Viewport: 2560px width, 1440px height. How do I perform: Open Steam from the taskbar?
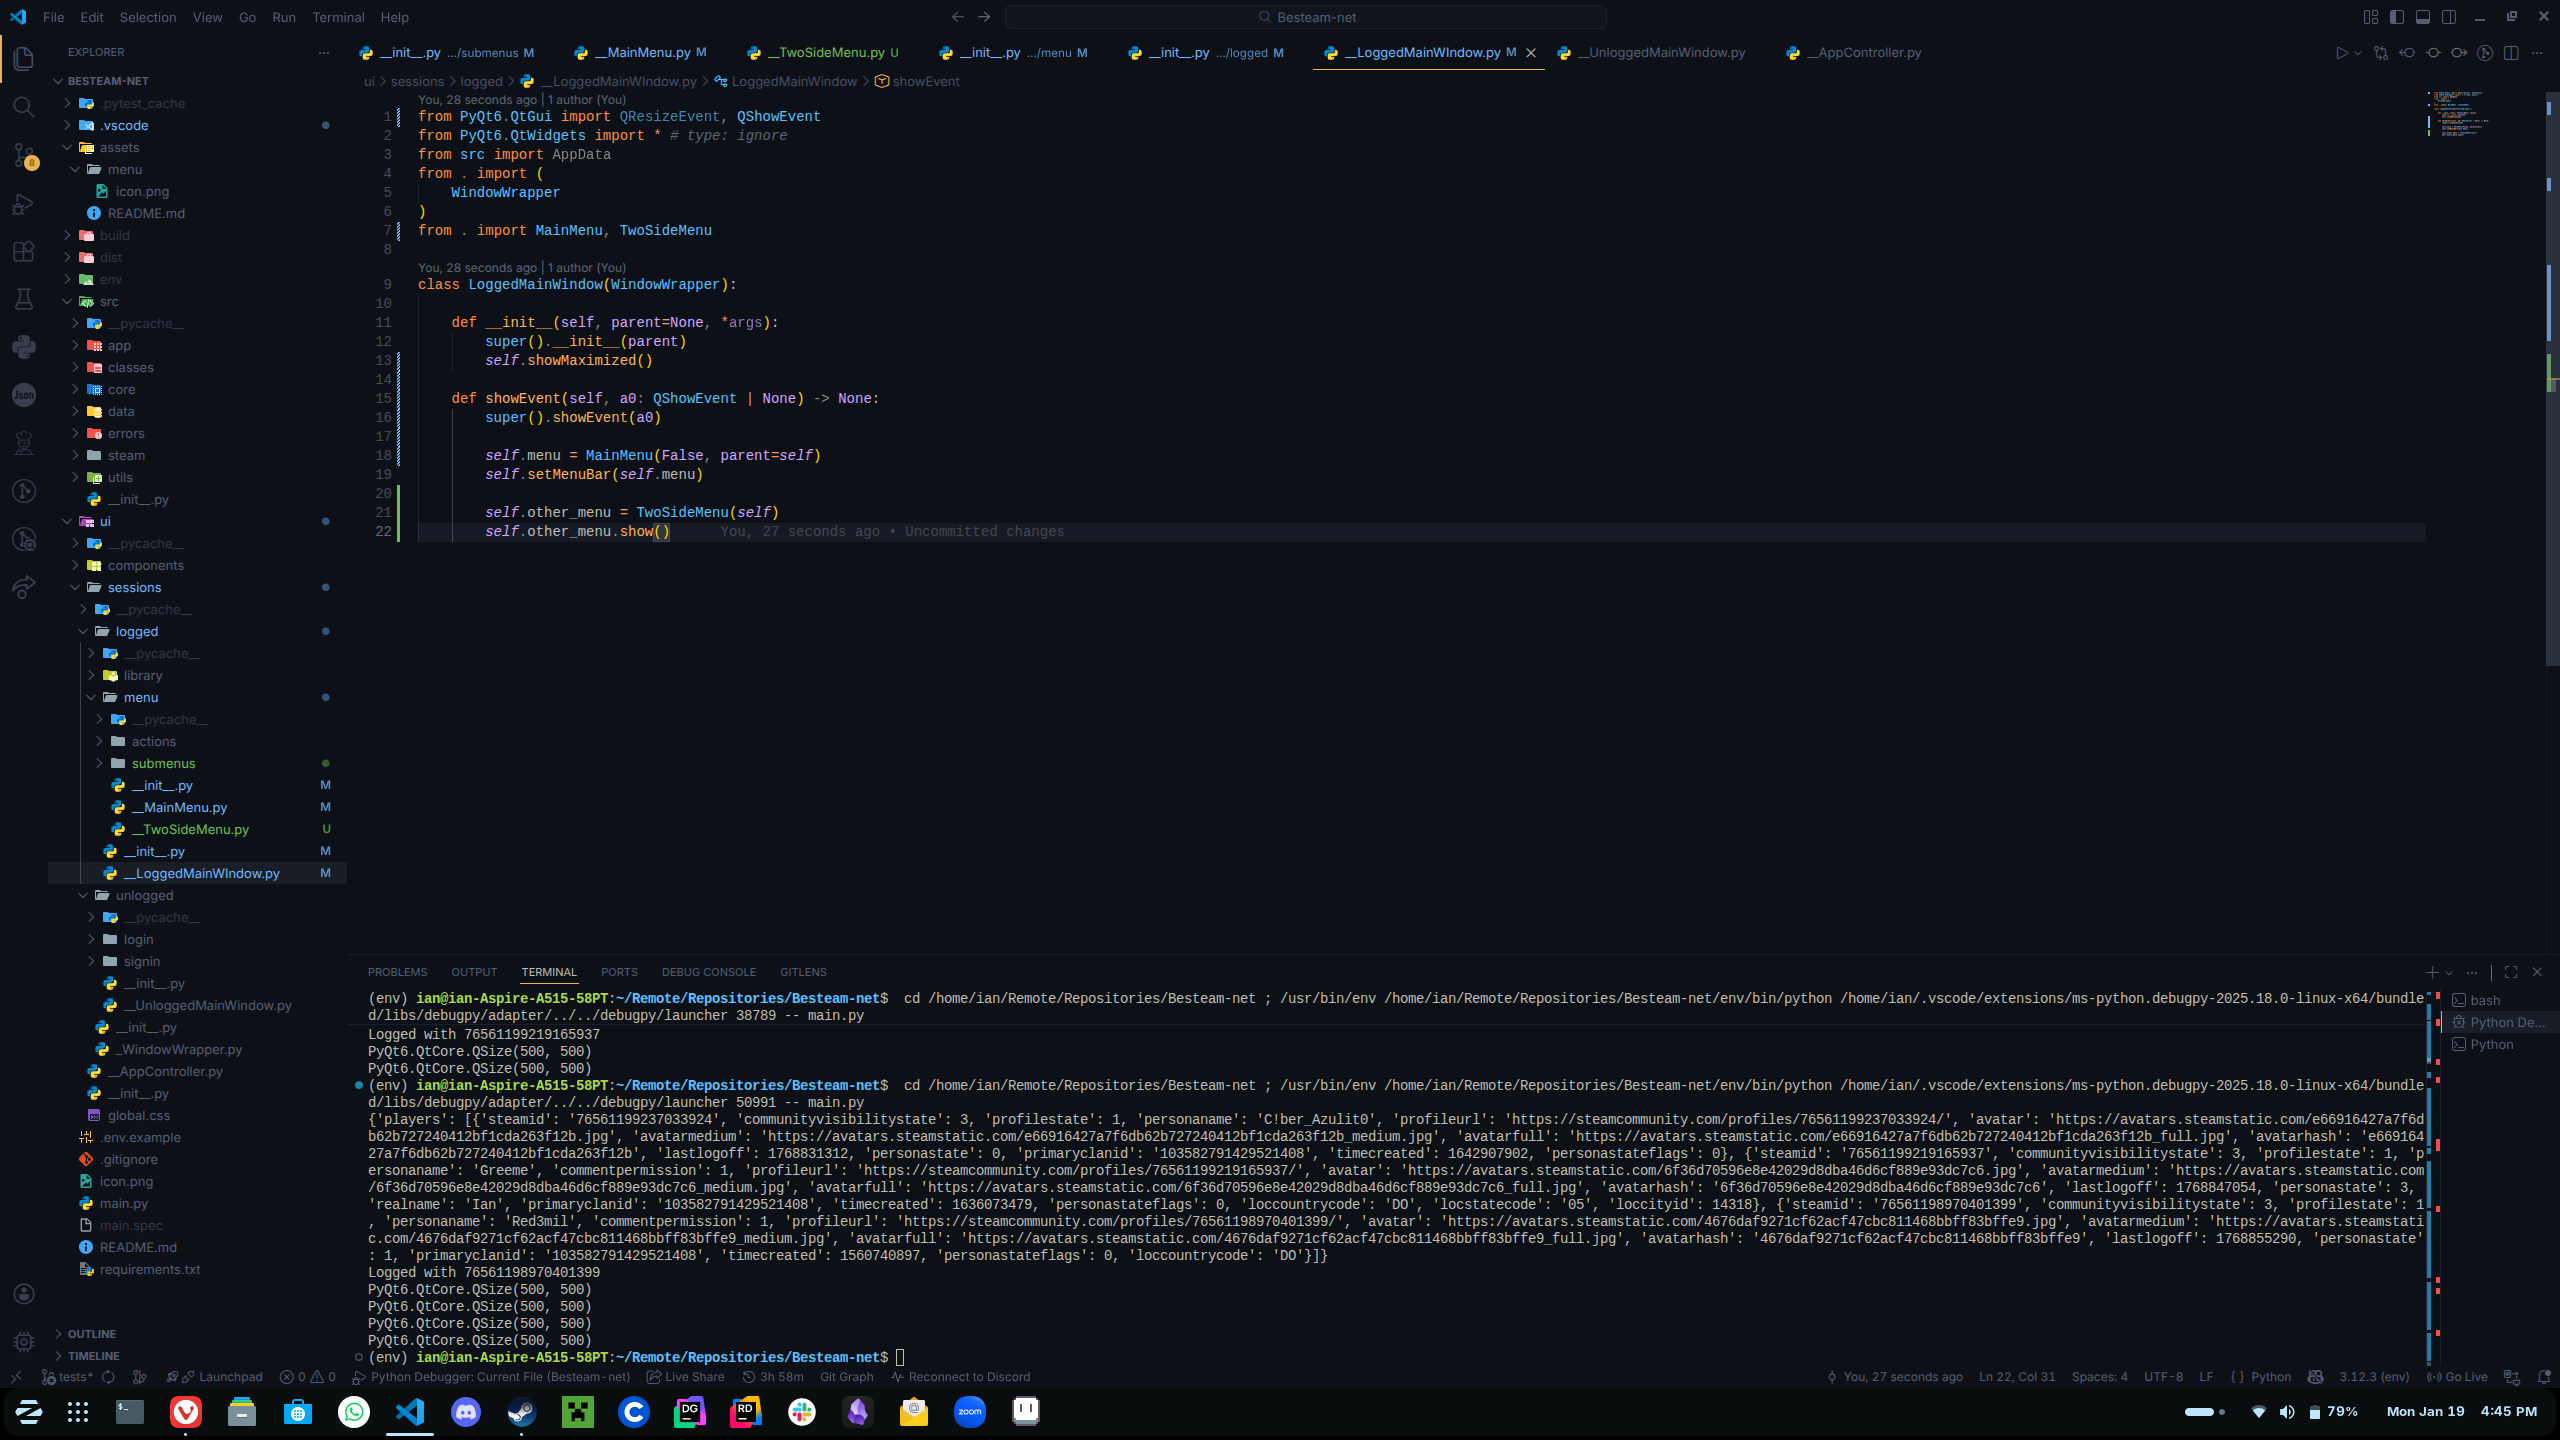click(522, 1412)
